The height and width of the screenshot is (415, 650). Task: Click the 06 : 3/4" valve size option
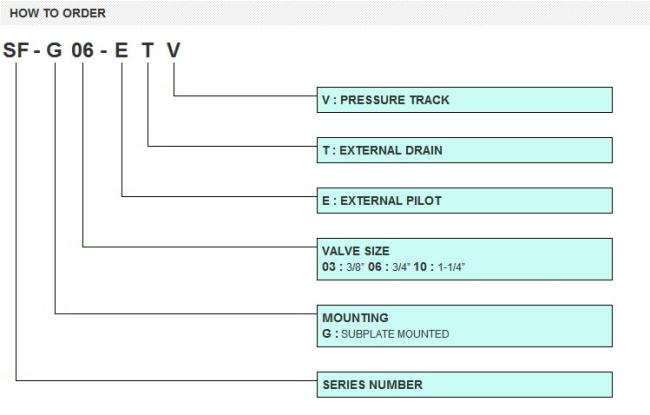pyautogui.click(x=389, y=267)
